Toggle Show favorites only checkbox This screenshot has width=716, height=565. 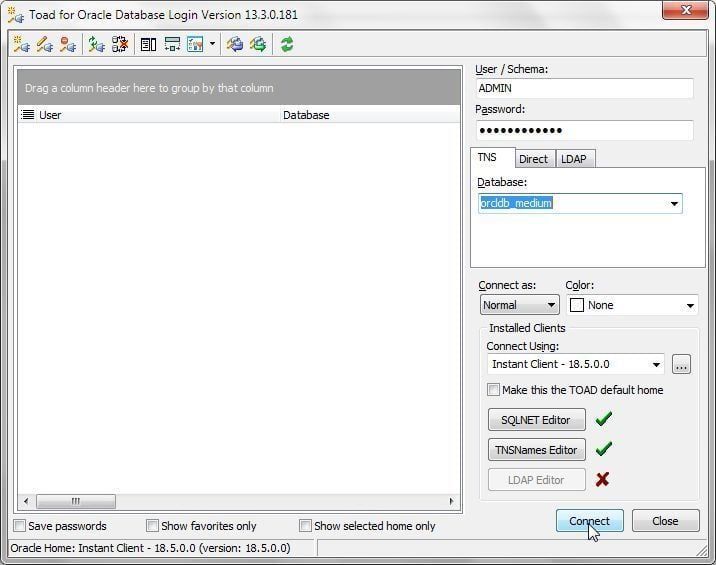coord(153,526)
